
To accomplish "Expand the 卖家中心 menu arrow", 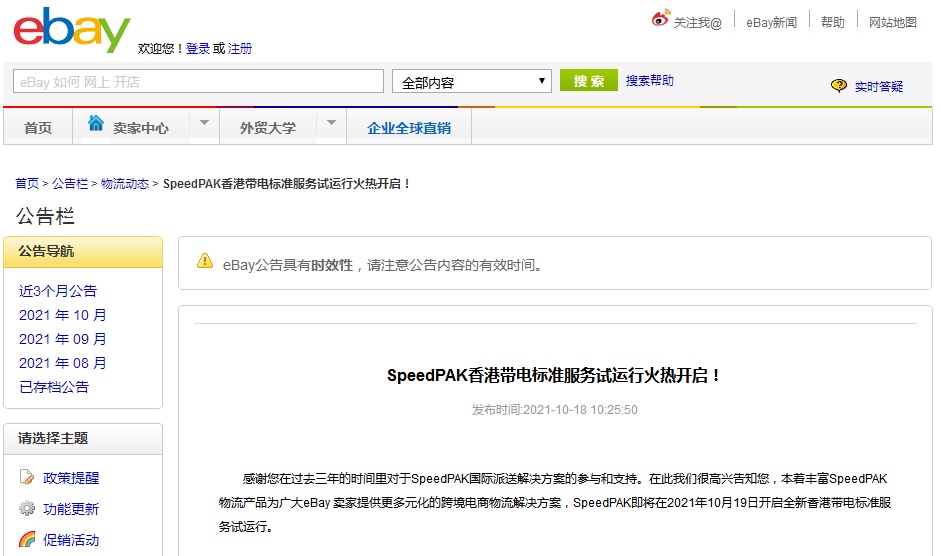I will tap(204, 122).
